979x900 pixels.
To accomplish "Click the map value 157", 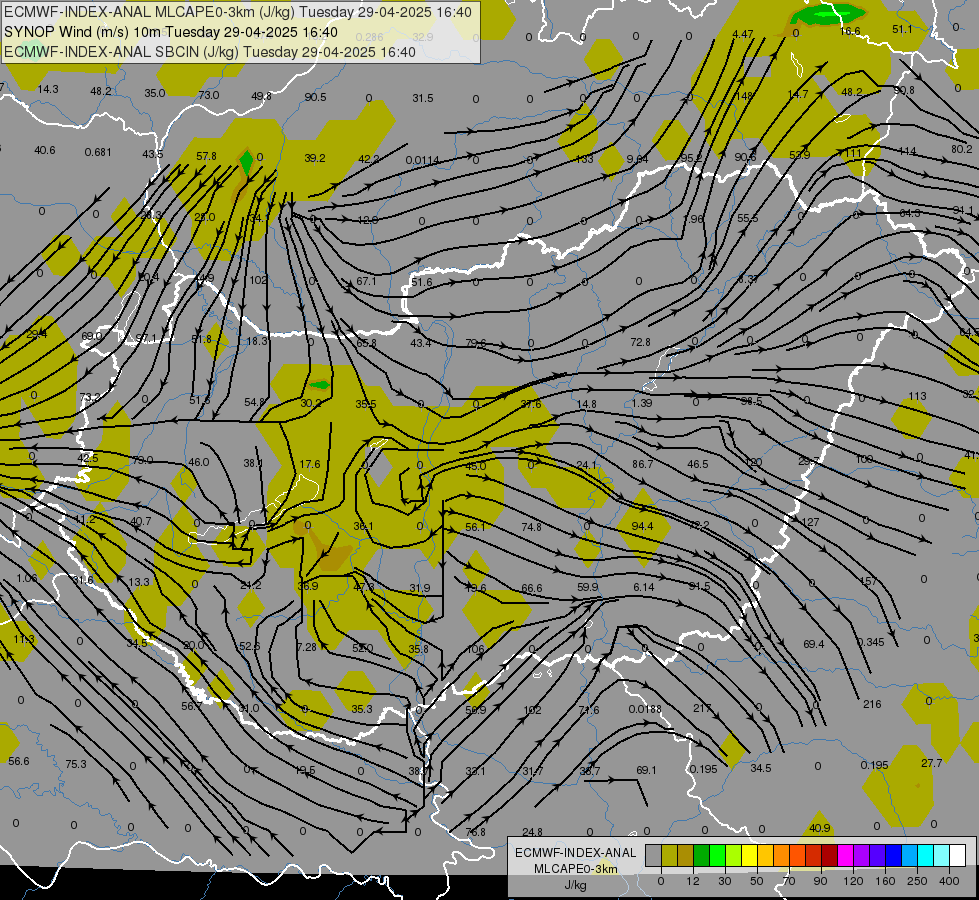I will pyautogui.click(x=868, y=581).
